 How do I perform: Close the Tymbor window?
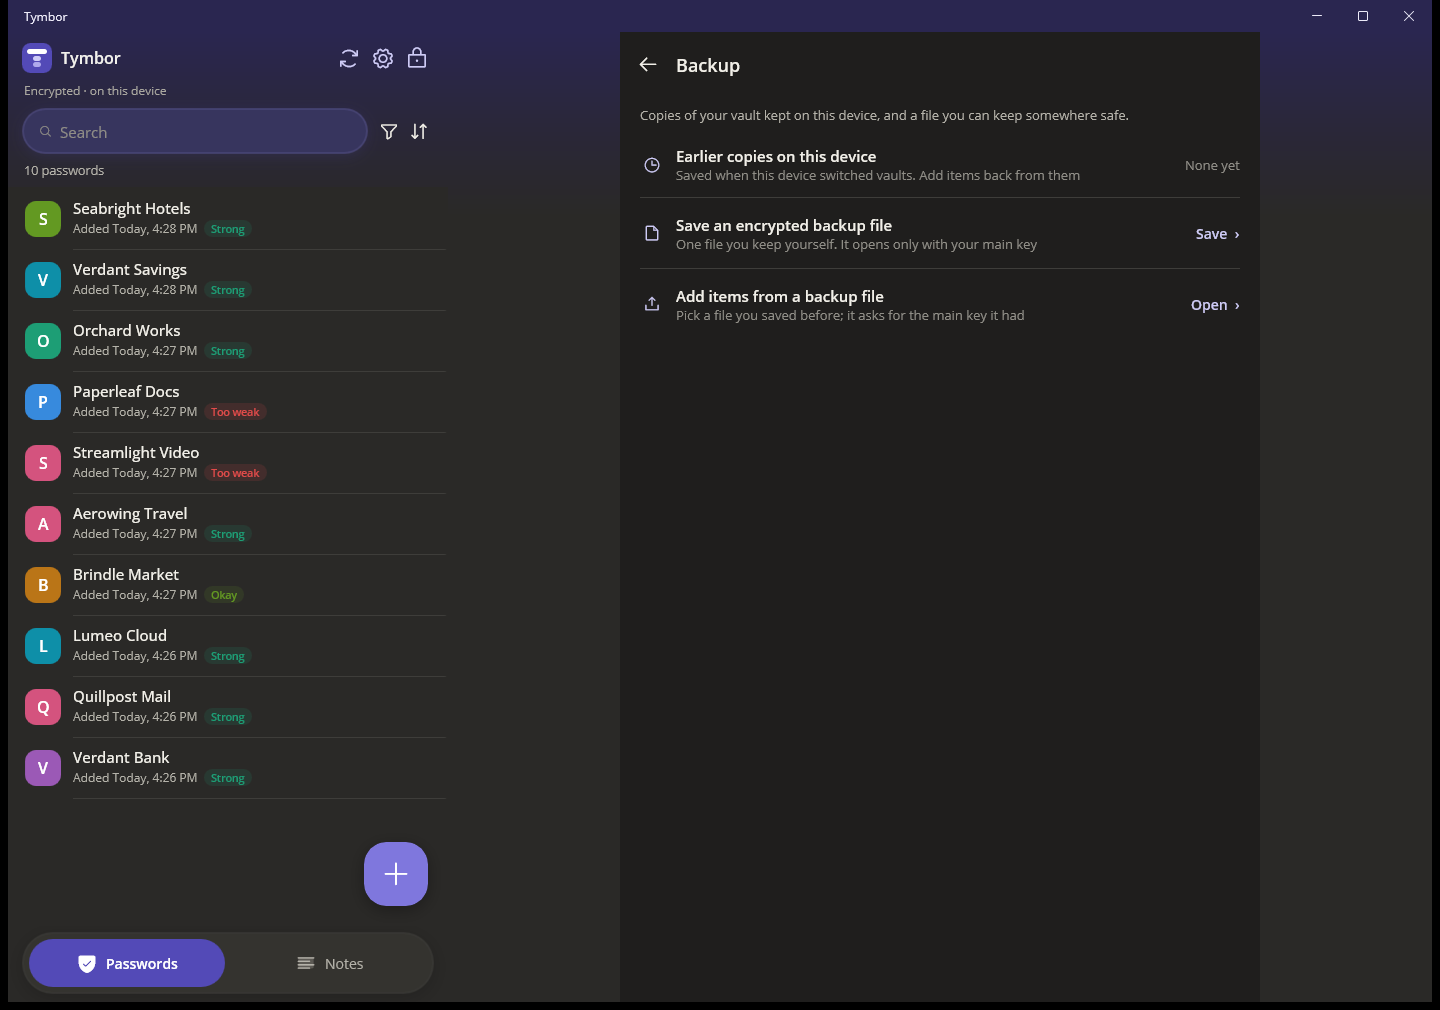[x=1409, y=16]
